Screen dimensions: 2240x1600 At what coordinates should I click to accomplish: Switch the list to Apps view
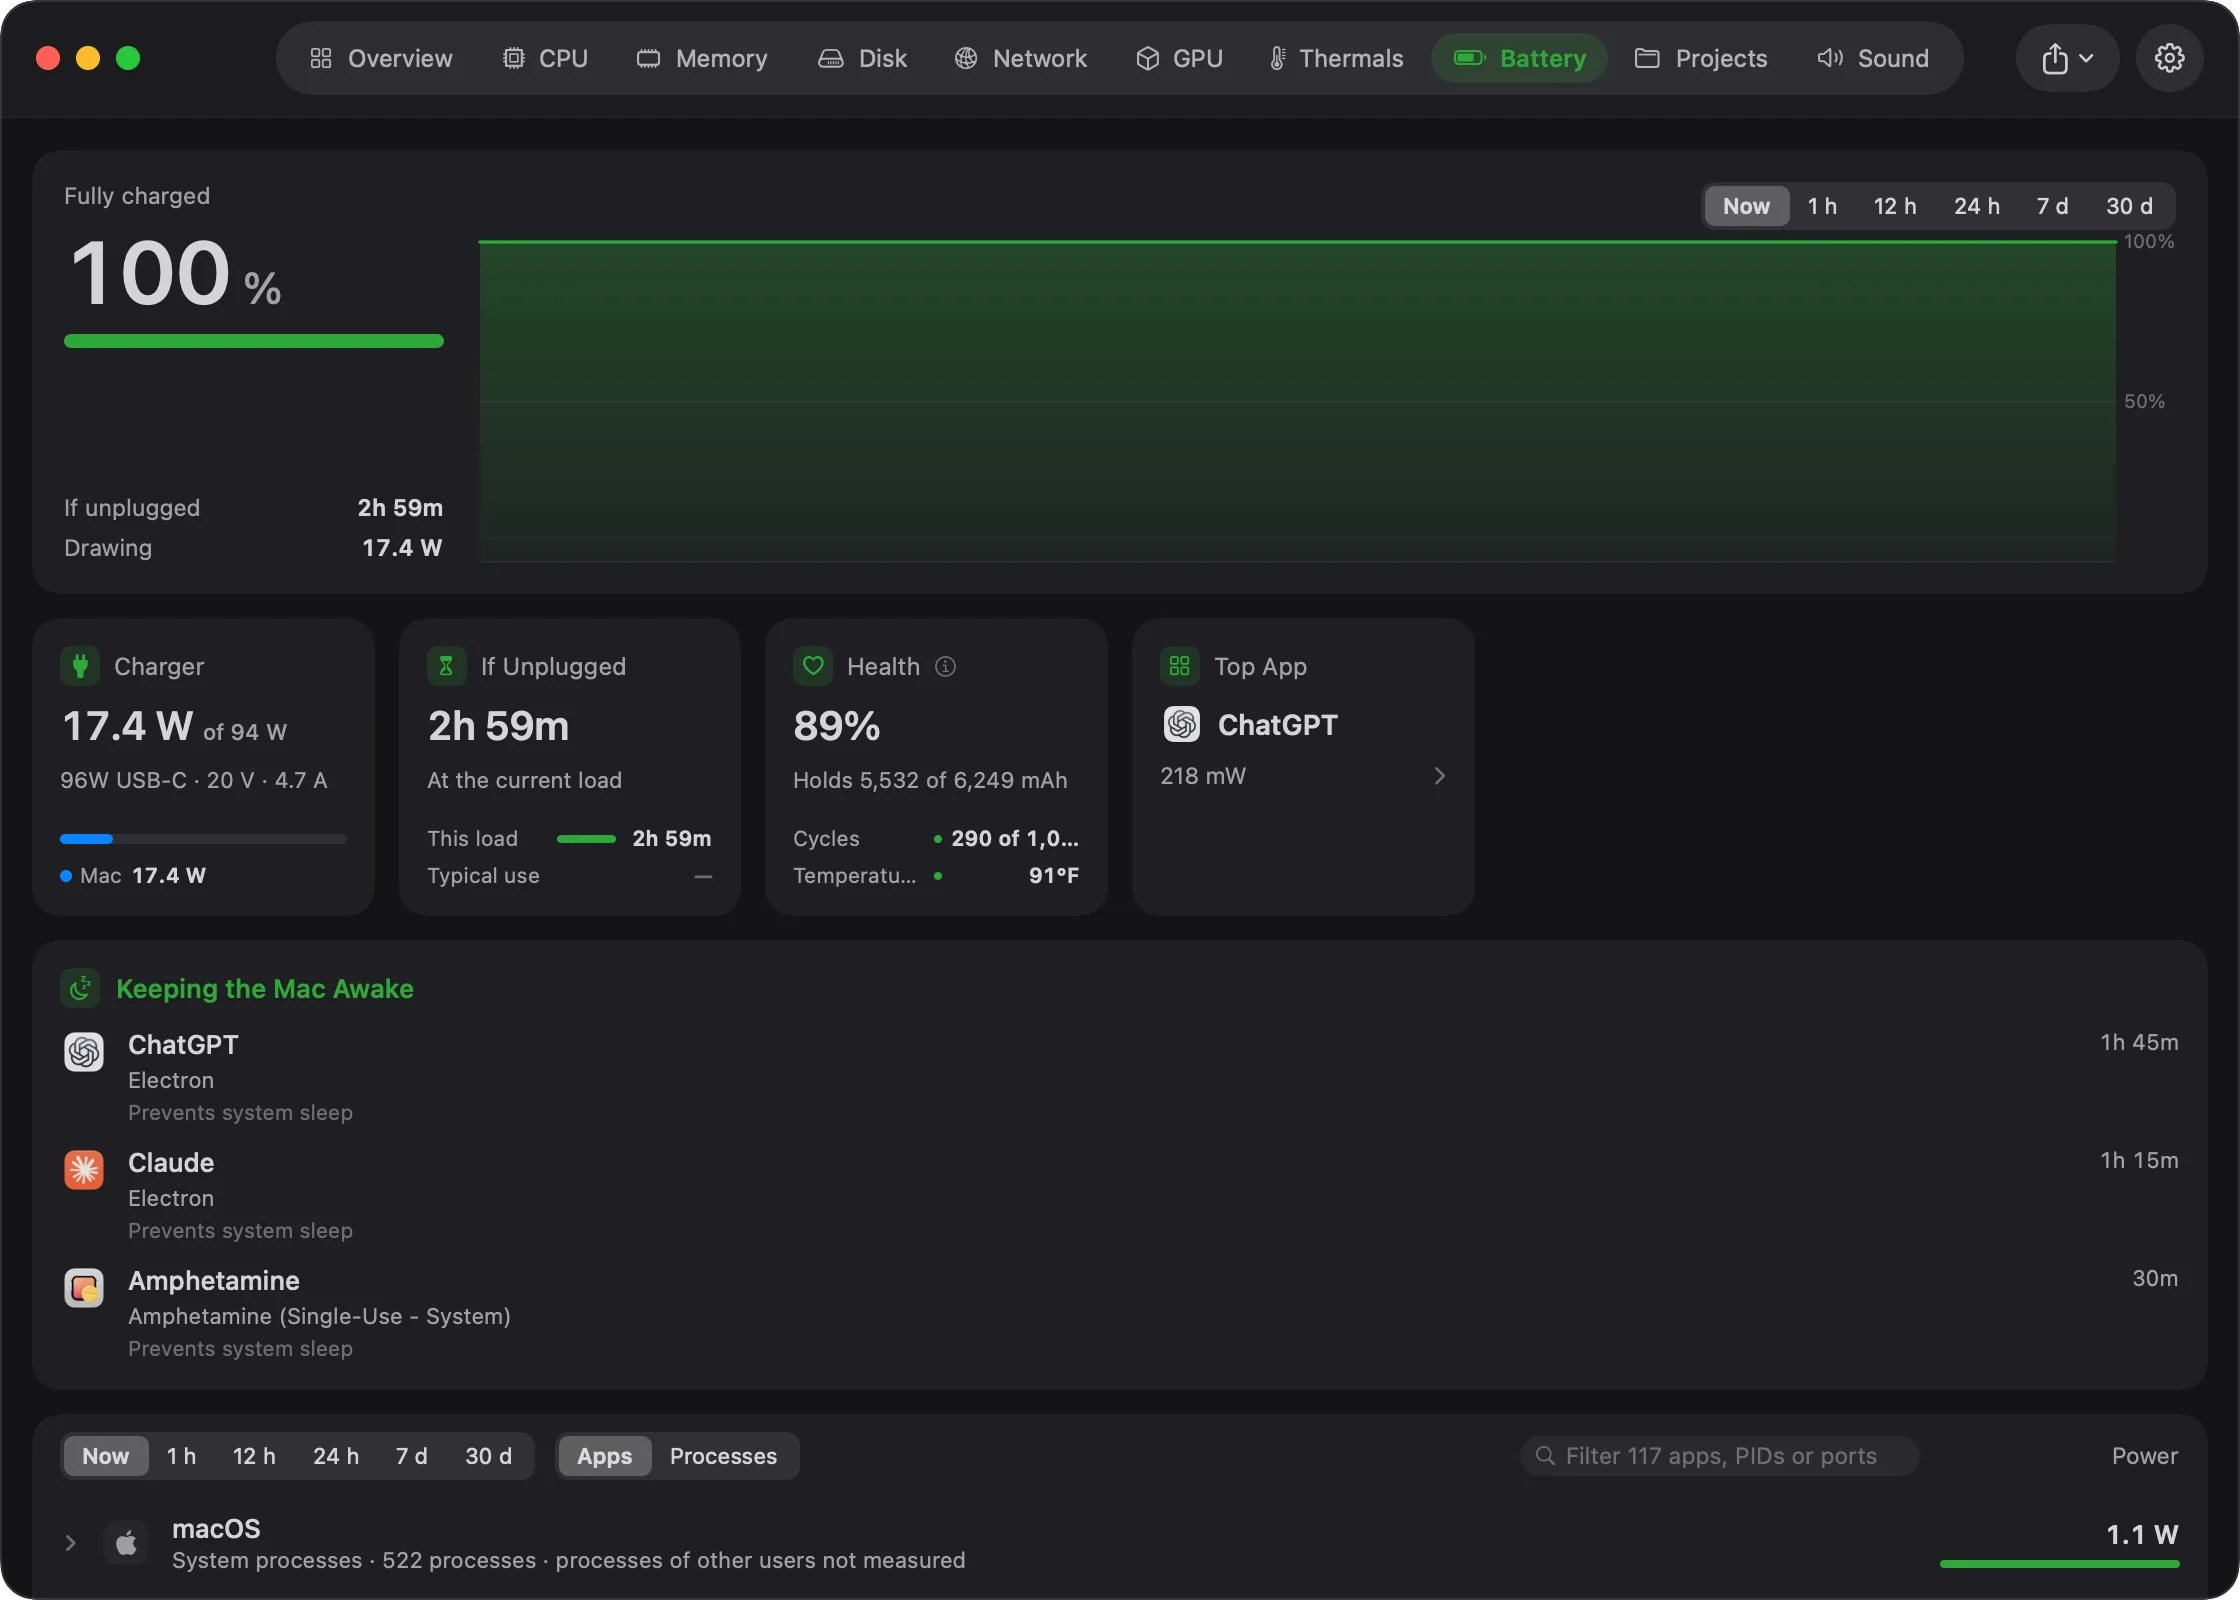604,1456
